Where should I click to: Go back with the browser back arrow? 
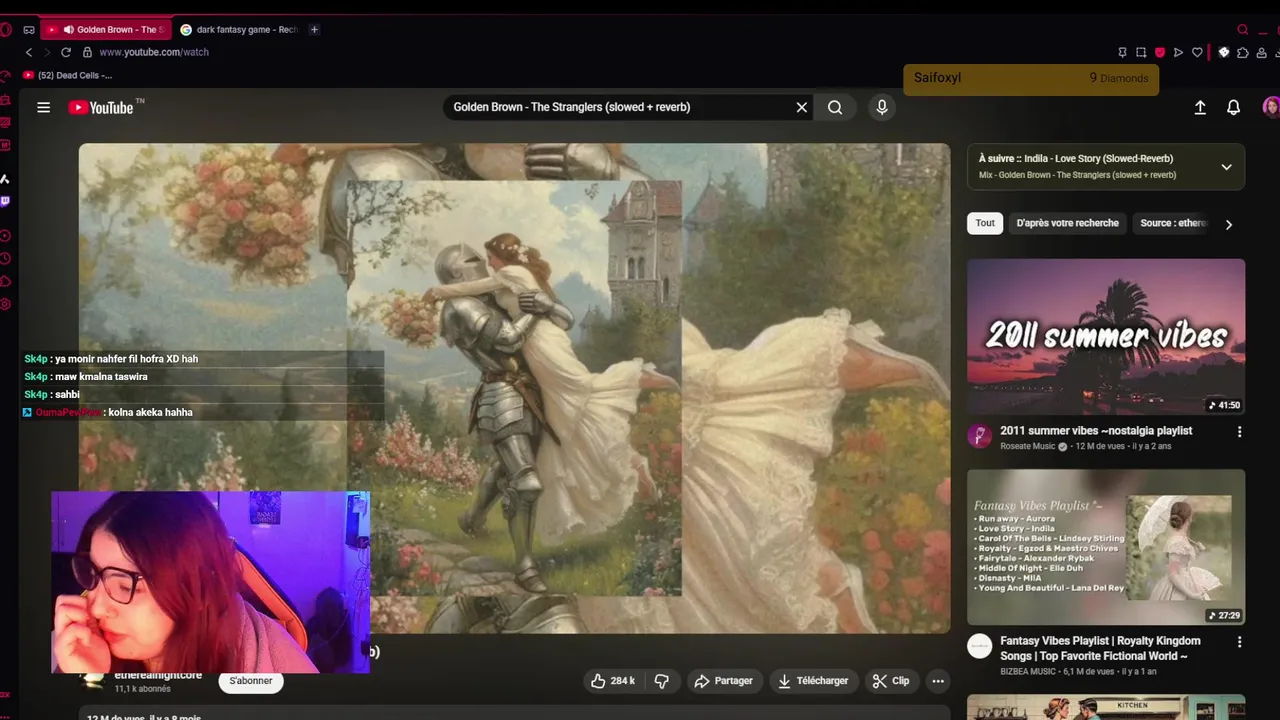pyautogui.click(x=29, y=52)
